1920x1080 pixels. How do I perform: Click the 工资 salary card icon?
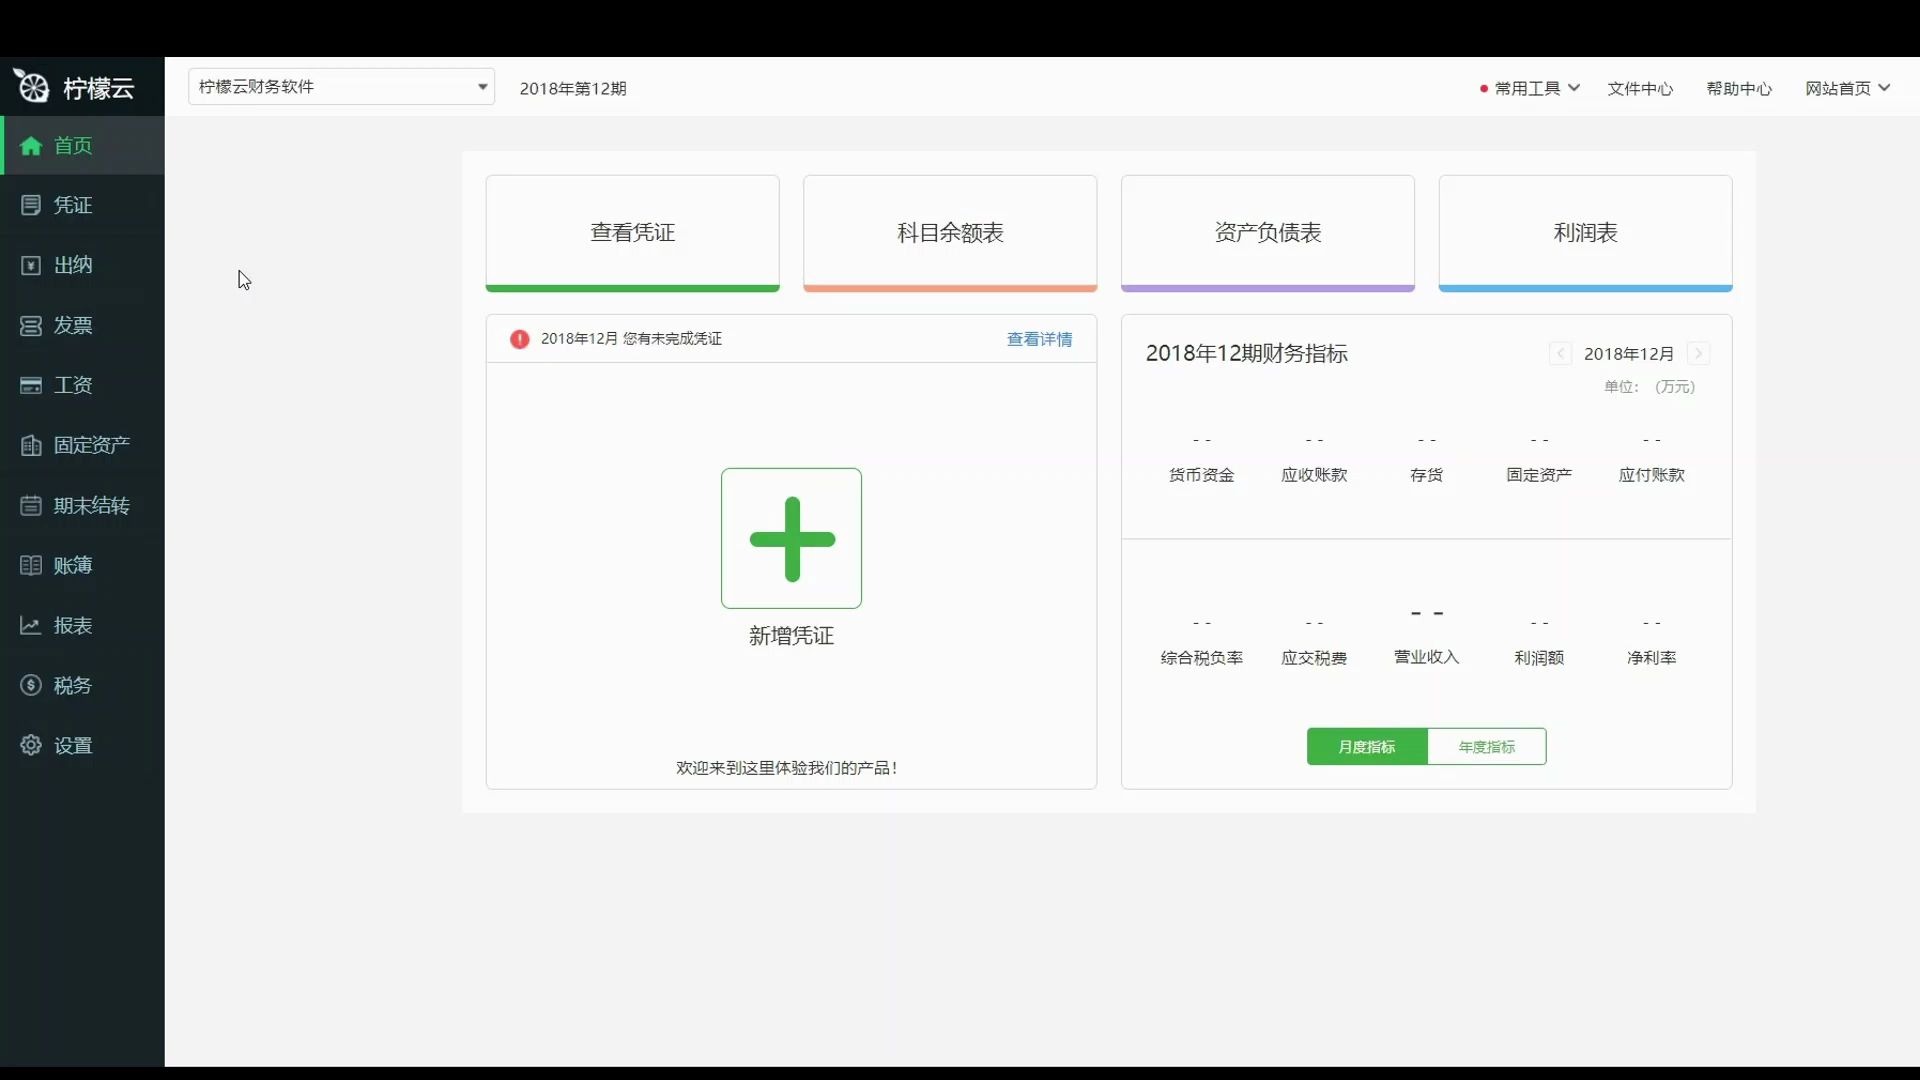coord(31,385)
